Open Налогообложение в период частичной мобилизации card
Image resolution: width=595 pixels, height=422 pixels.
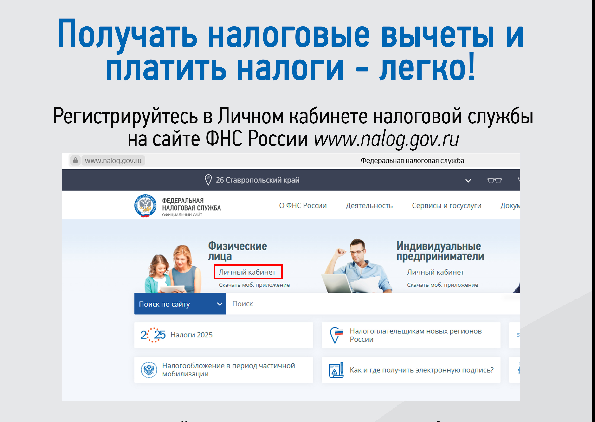pyautogui.click(x=224, y=370)
